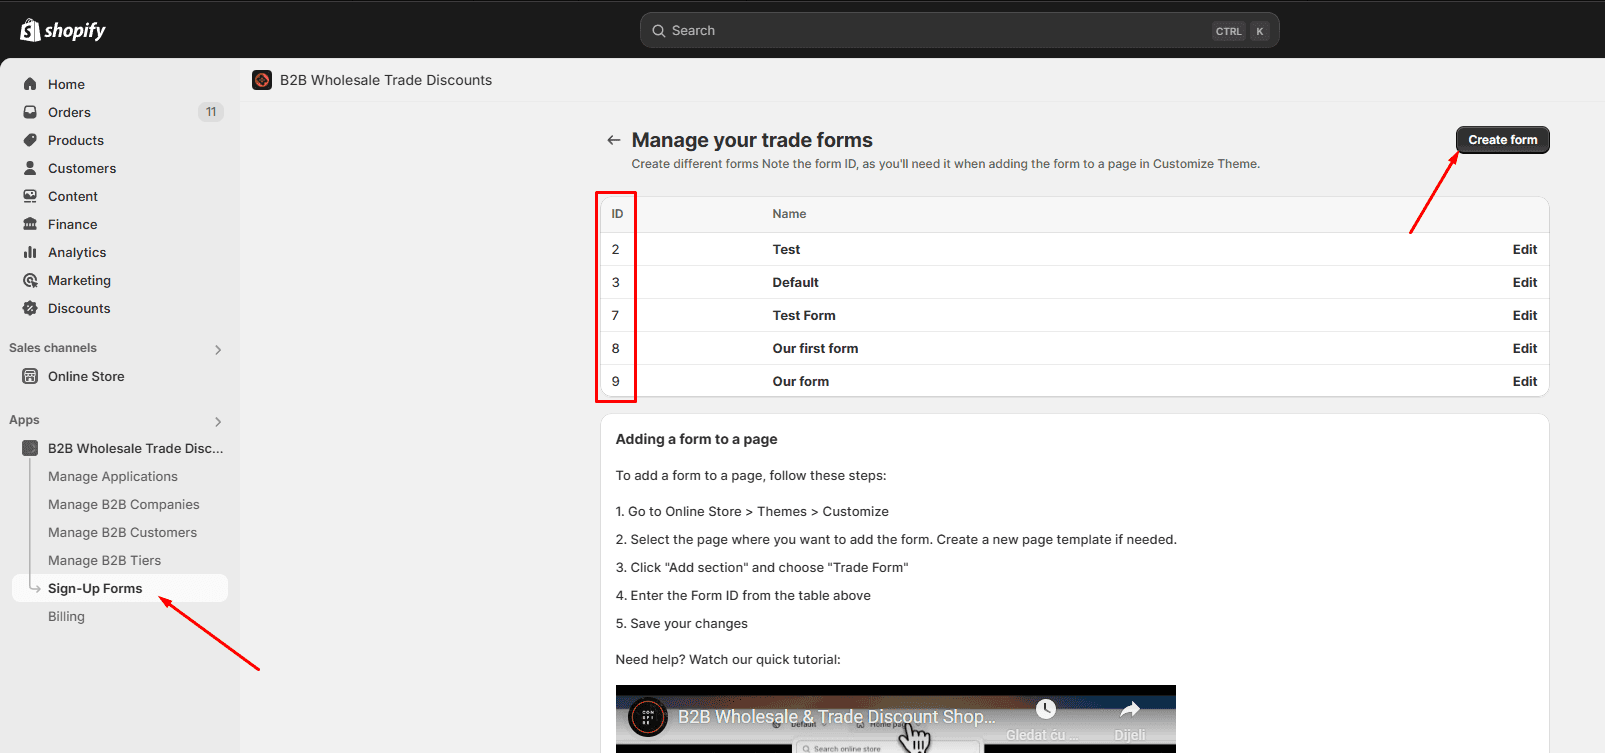Screen dimensions: 1605x753
Task: Open Manage Applications menu item
Action: click(x=113, y=476)
